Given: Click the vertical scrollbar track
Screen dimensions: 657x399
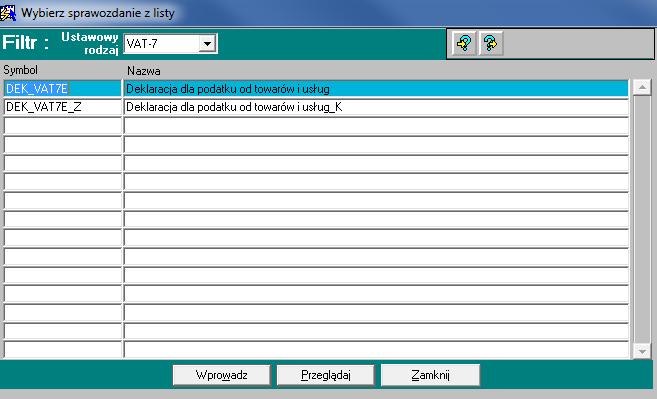Looking at the screenshot, I should coord(642,219).
